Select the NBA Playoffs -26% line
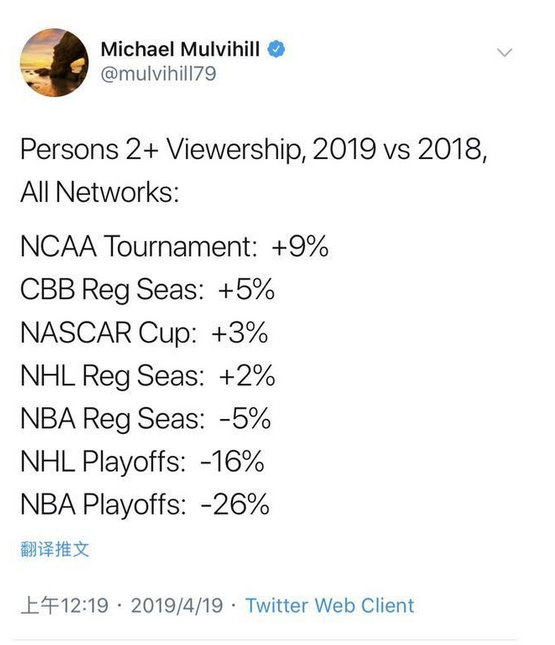This screenshot has height=645, width=555. click(145, 504)
